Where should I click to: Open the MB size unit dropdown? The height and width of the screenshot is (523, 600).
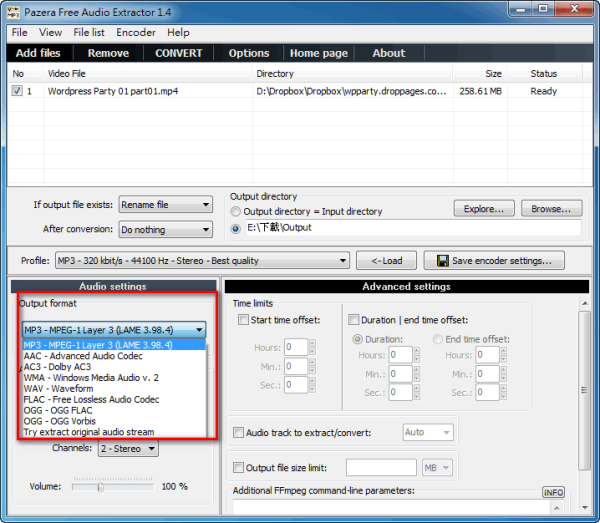pyautogui.click(x=437, y=468)
